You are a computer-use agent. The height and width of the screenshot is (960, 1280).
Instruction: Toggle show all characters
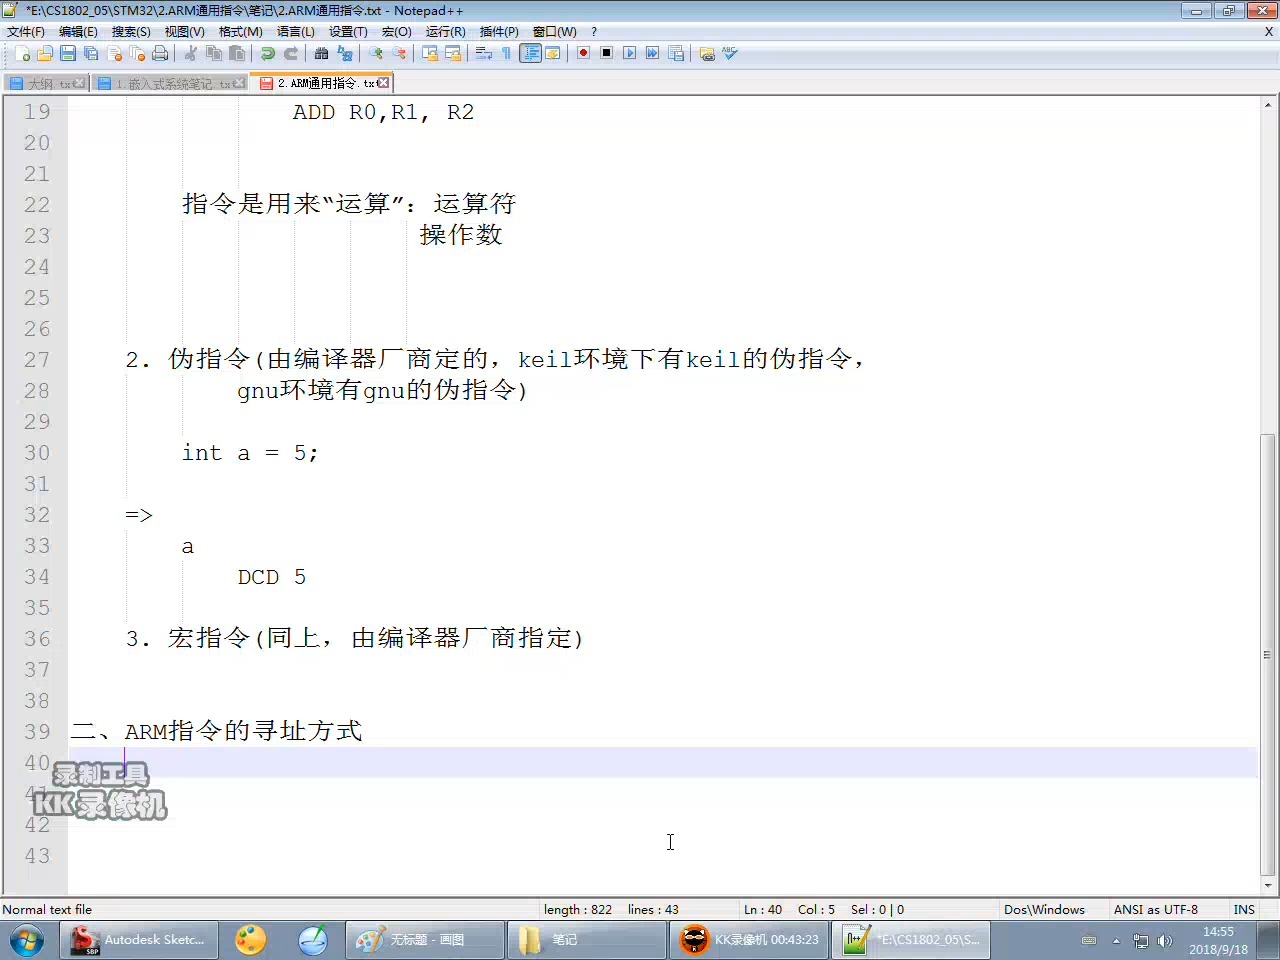click(507, 53)
